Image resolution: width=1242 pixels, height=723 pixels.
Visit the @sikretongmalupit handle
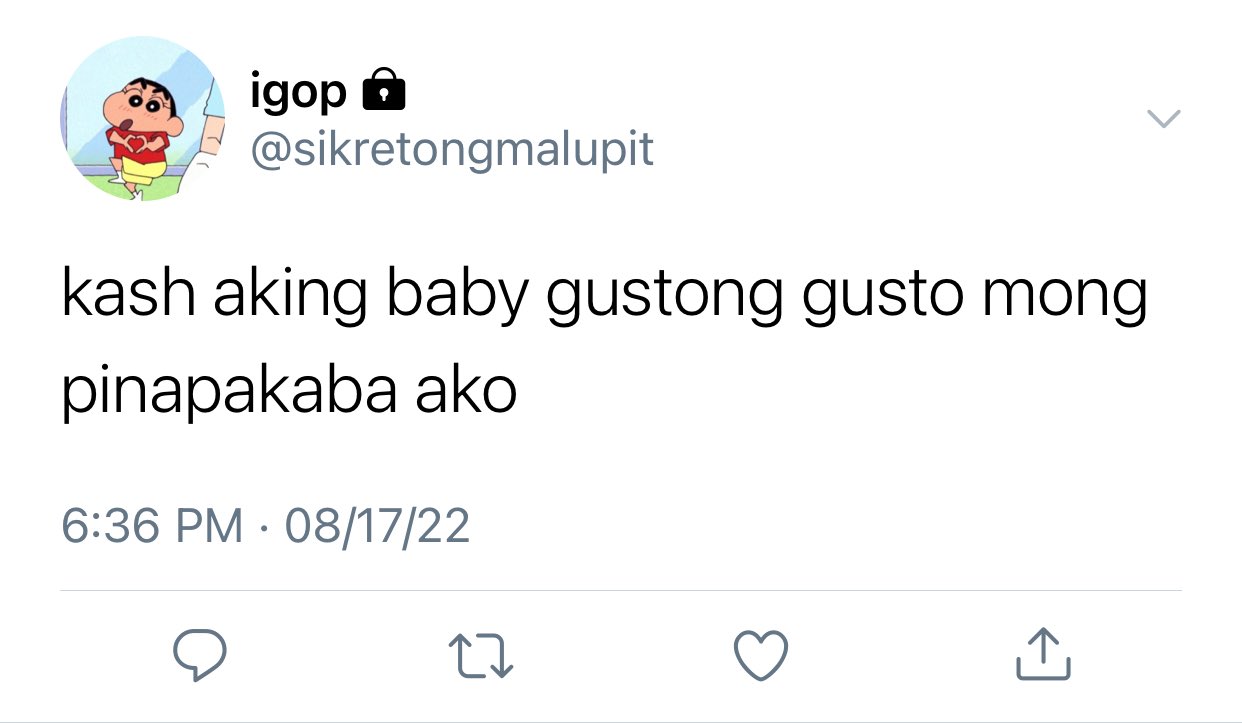click(x=451, y=149)
